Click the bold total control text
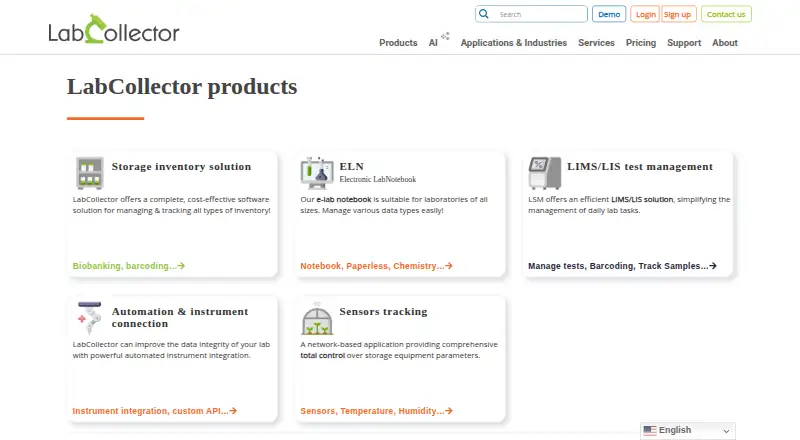800x440 pixels. [x=322, y=355]
